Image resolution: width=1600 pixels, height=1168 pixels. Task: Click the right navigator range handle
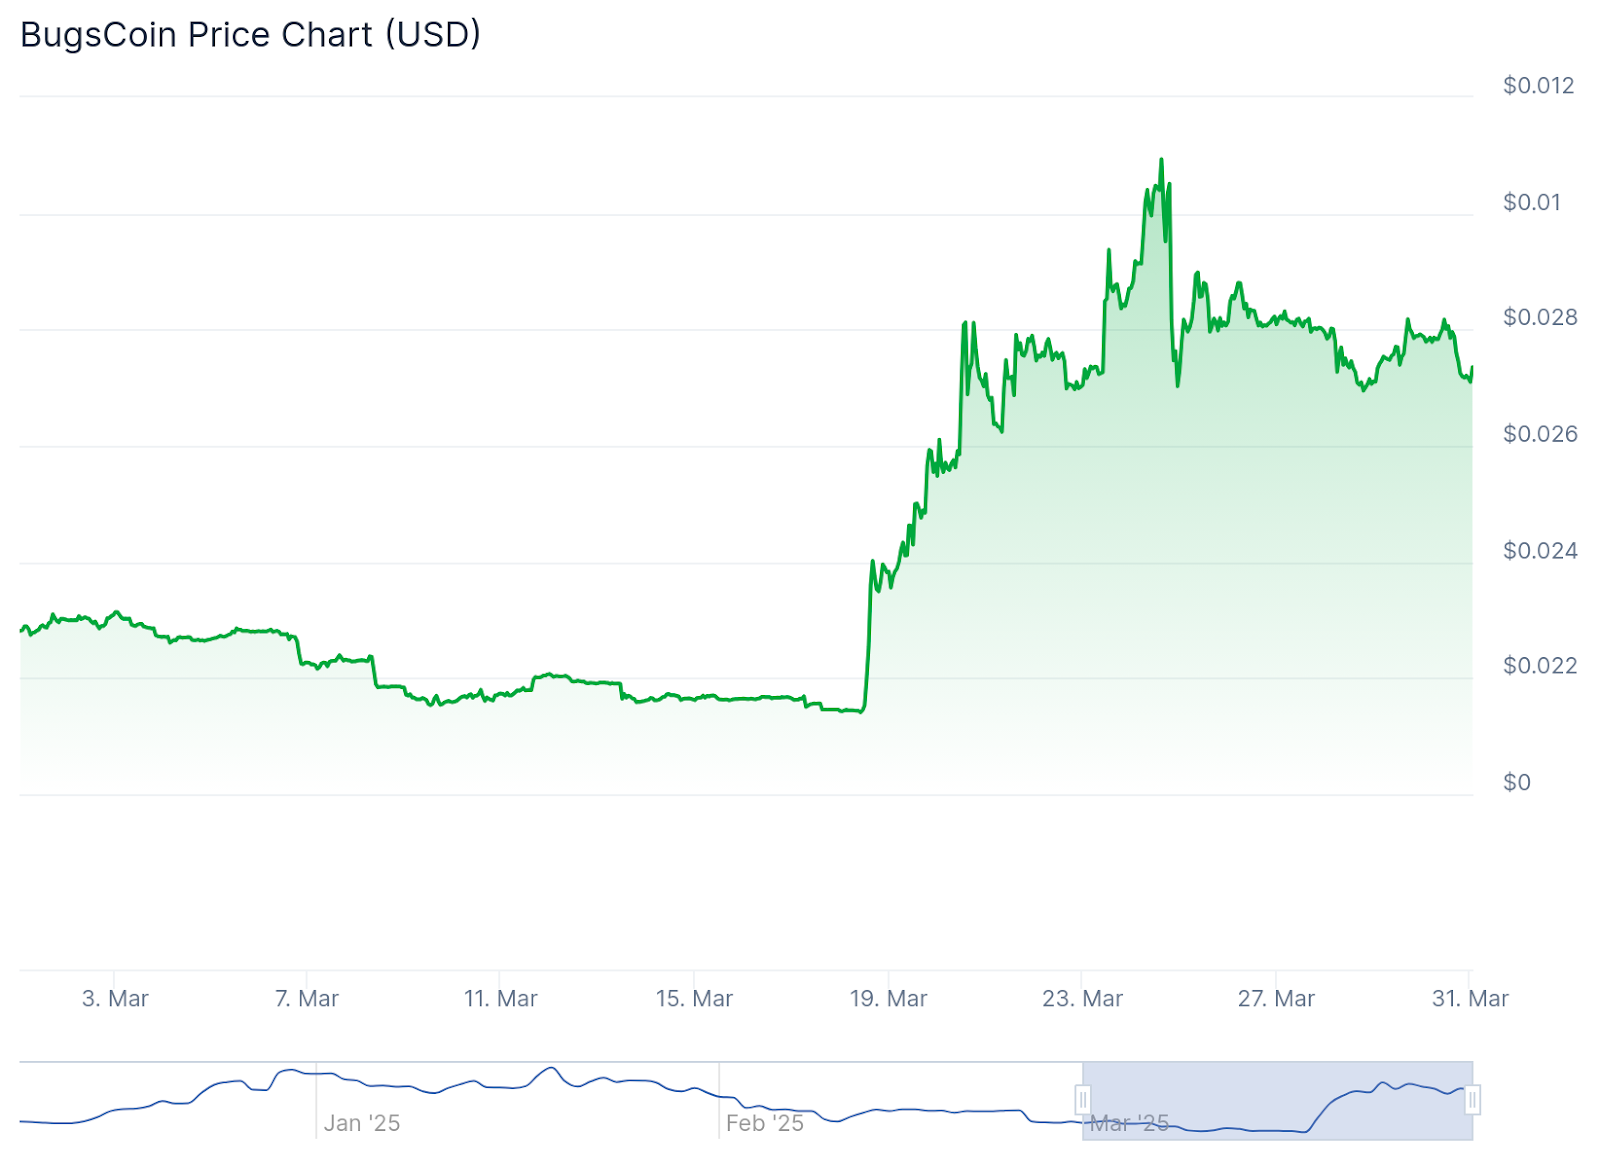(x=1472, y=1100)
